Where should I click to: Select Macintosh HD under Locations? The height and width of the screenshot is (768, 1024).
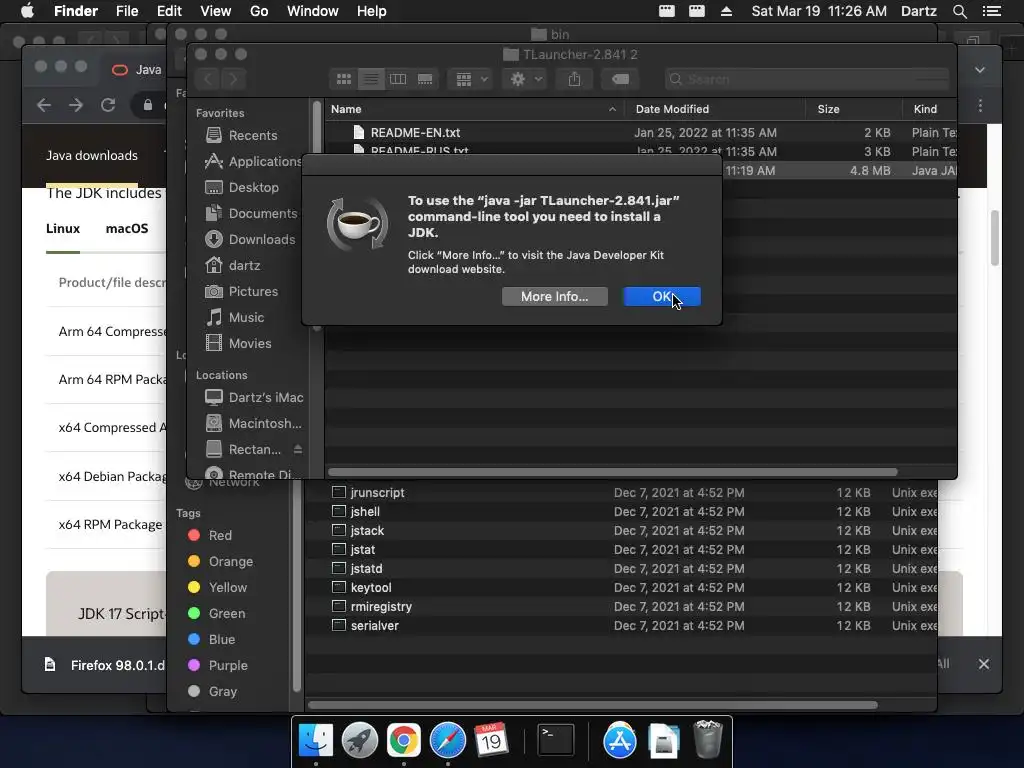coord(253,424)
